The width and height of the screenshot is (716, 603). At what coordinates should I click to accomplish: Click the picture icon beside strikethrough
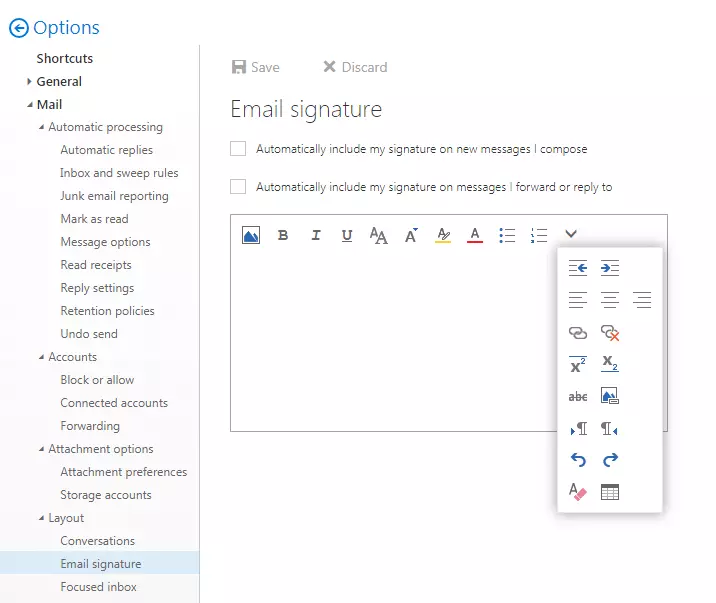pos(610,396)
